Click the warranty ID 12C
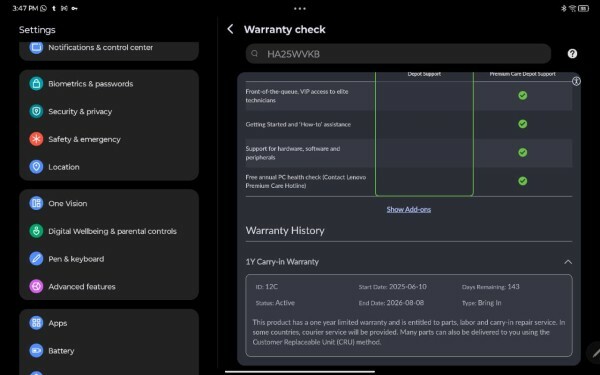Viewport: 600px width, 375px height. (x=267, y=287)
